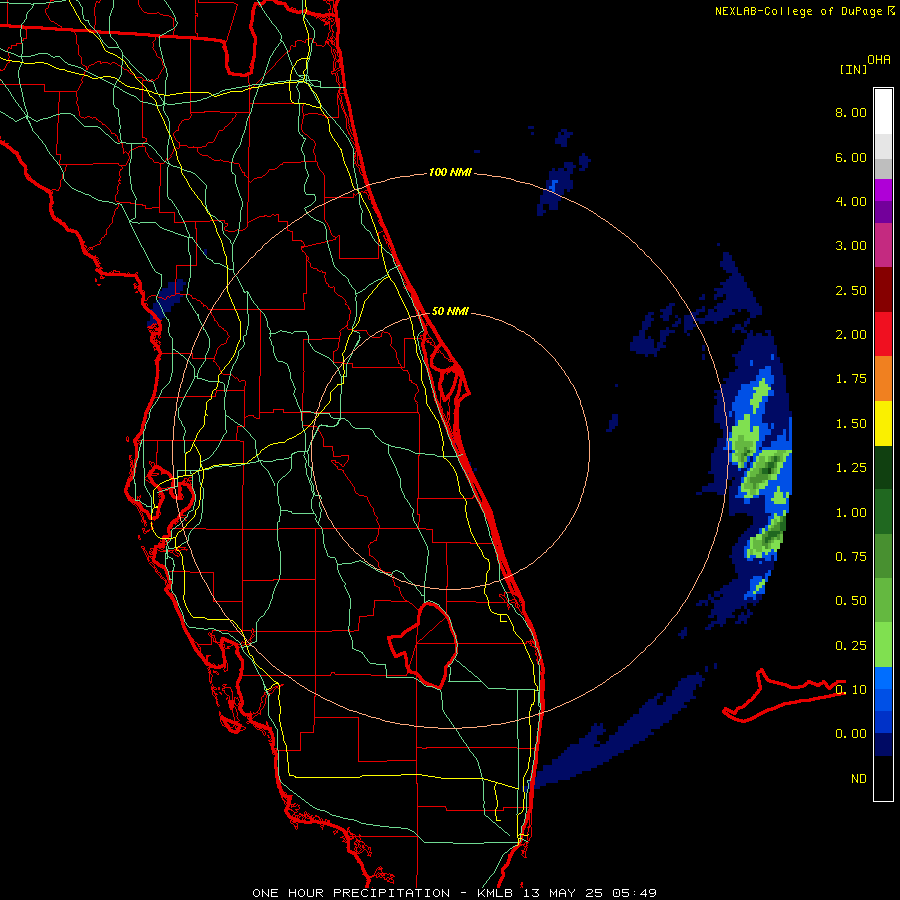Click the 4.00 legend value

[851, 201]
